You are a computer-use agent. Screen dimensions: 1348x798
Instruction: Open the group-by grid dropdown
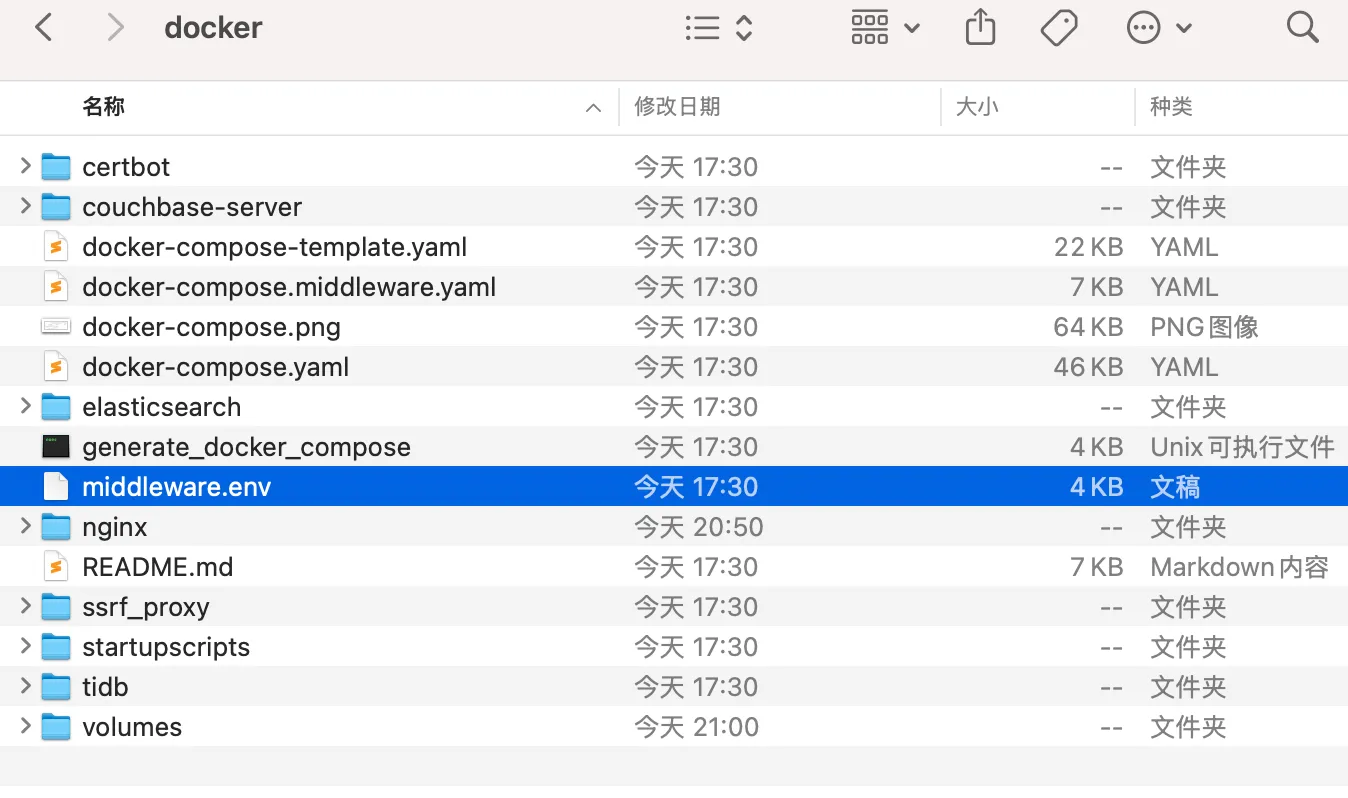885,27
